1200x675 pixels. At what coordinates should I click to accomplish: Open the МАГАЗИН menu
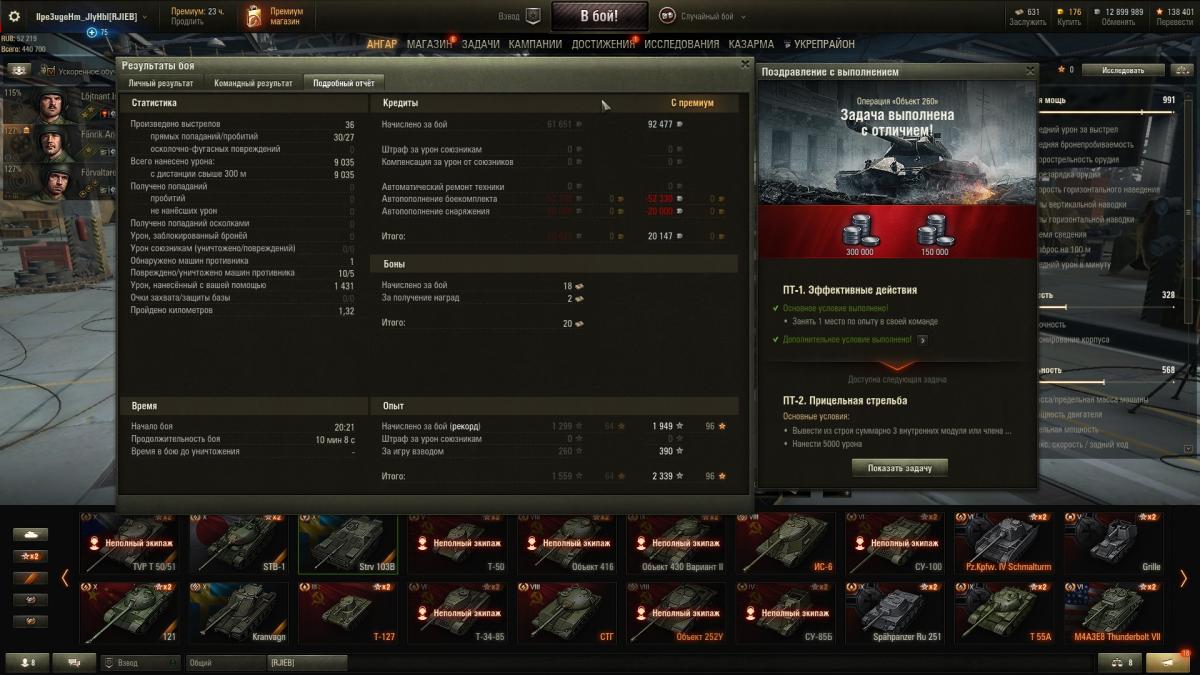(x=429, y=44)
